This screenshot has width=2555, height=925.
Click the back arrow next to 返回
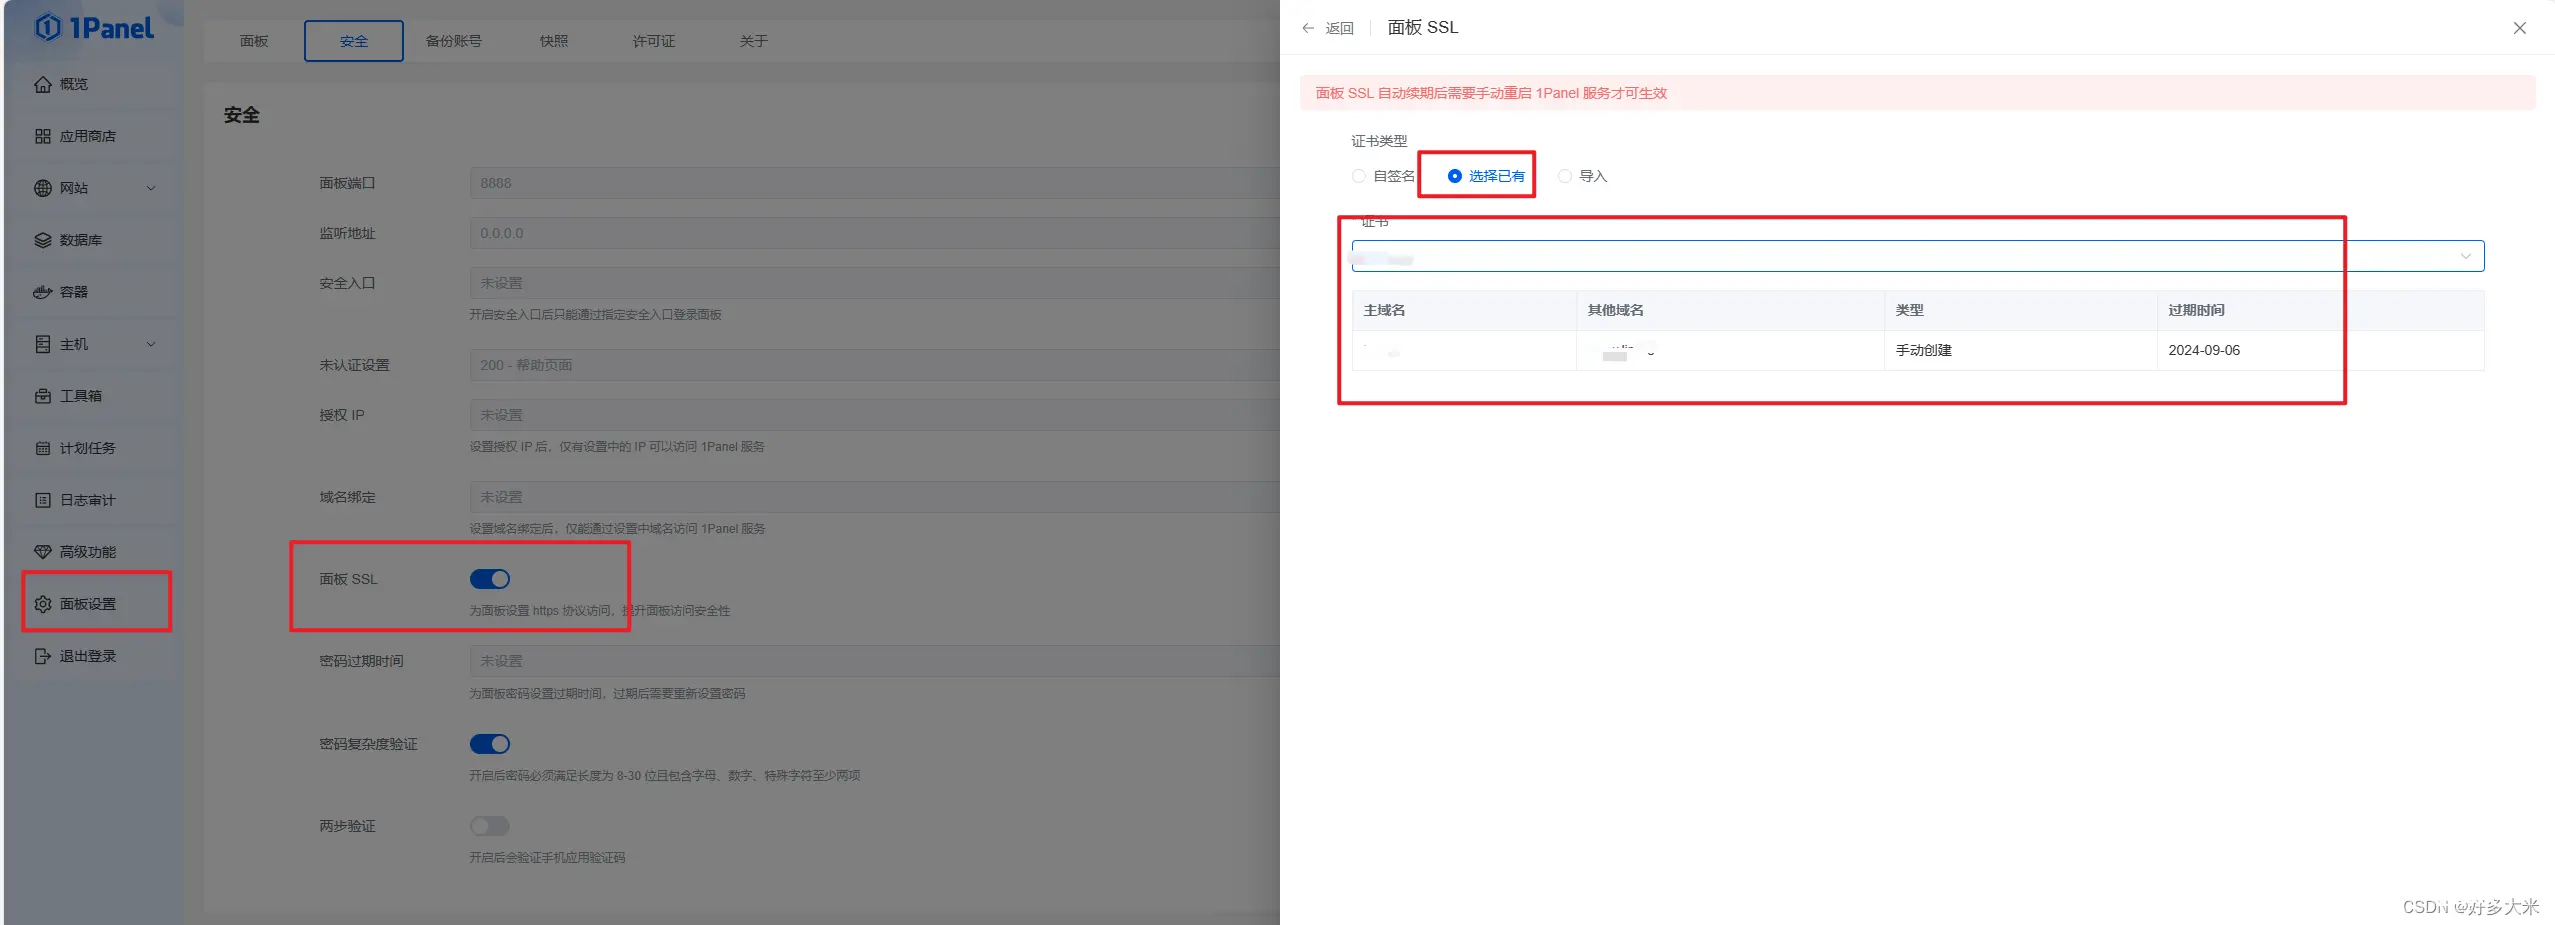[x=1308, y=28]
